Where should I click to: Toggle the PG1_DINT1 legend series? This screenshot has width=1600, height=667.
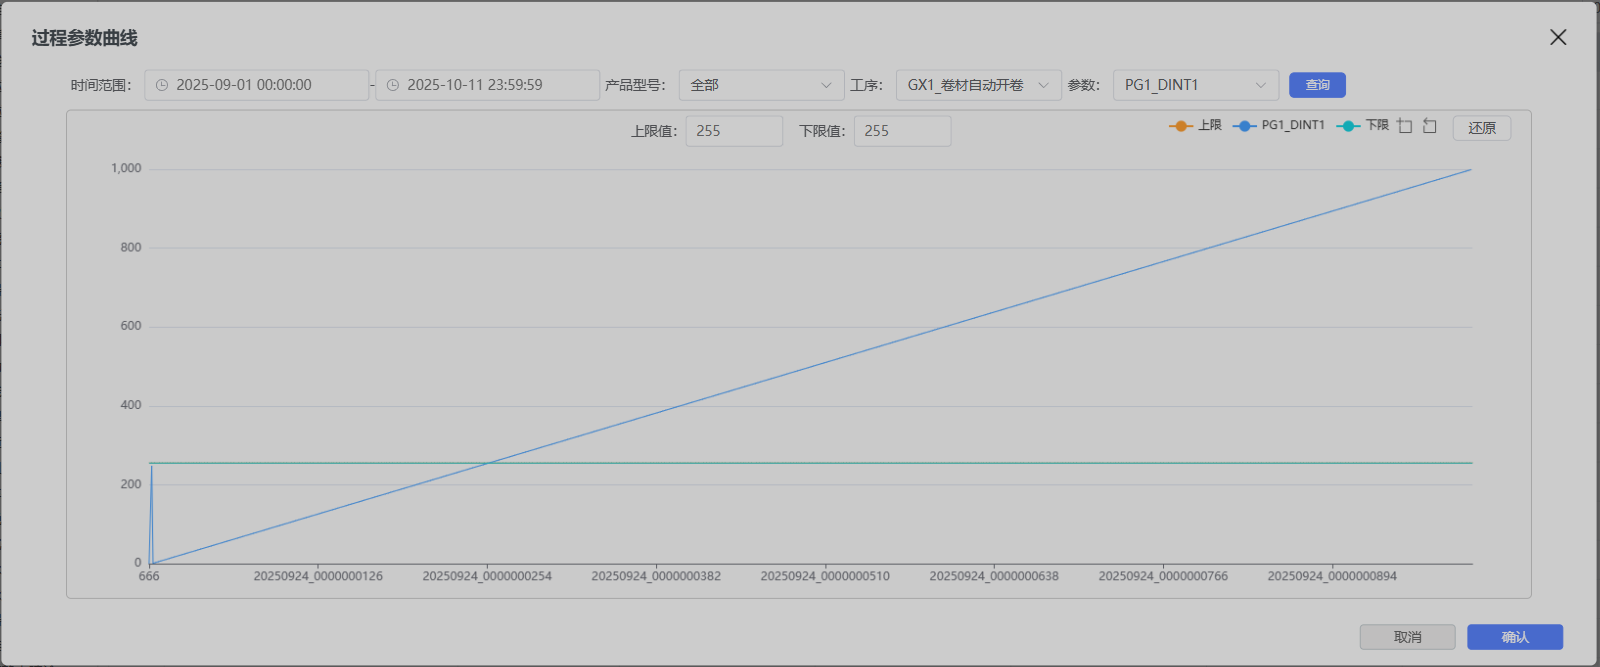pos(1280,126)
